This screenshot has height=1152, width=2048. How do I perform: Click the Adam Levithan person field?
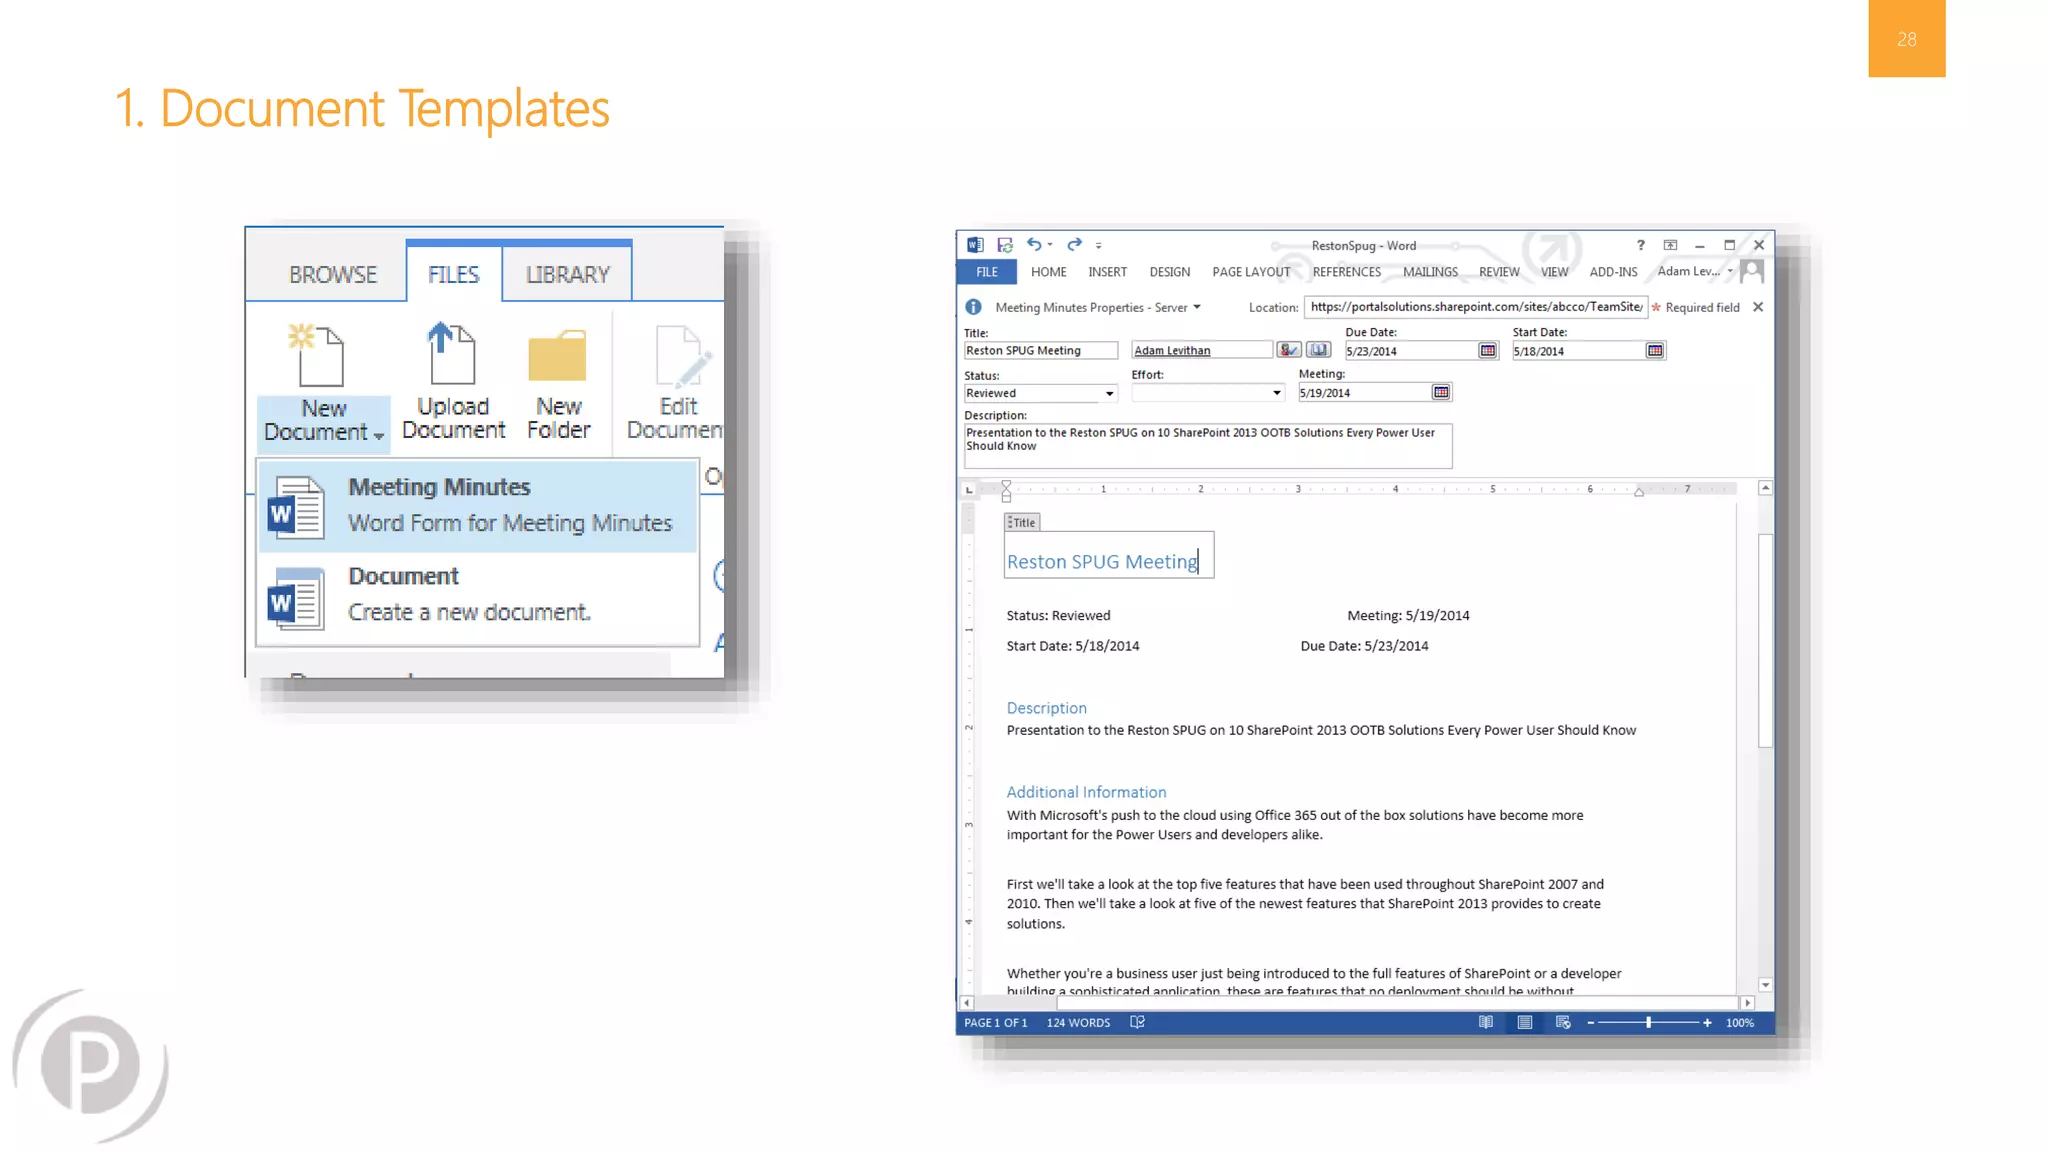1201,351
